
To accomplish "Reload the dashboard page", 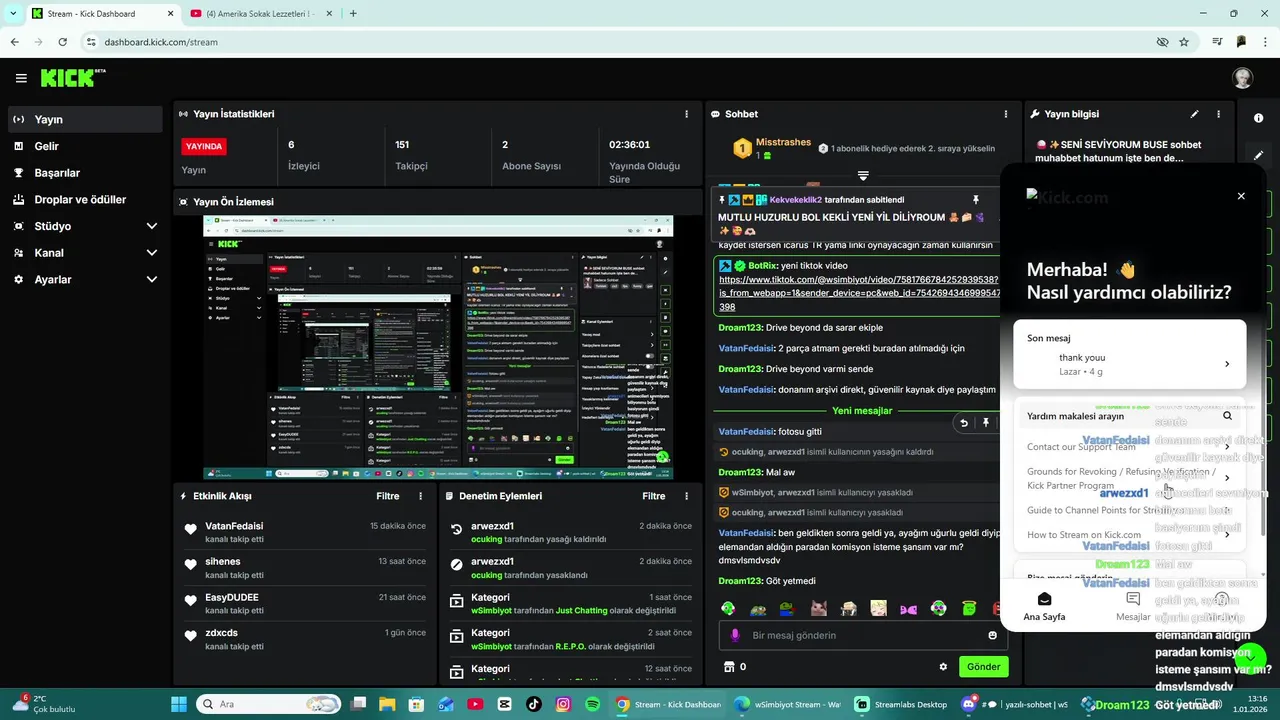I will (x=63, y=42).
